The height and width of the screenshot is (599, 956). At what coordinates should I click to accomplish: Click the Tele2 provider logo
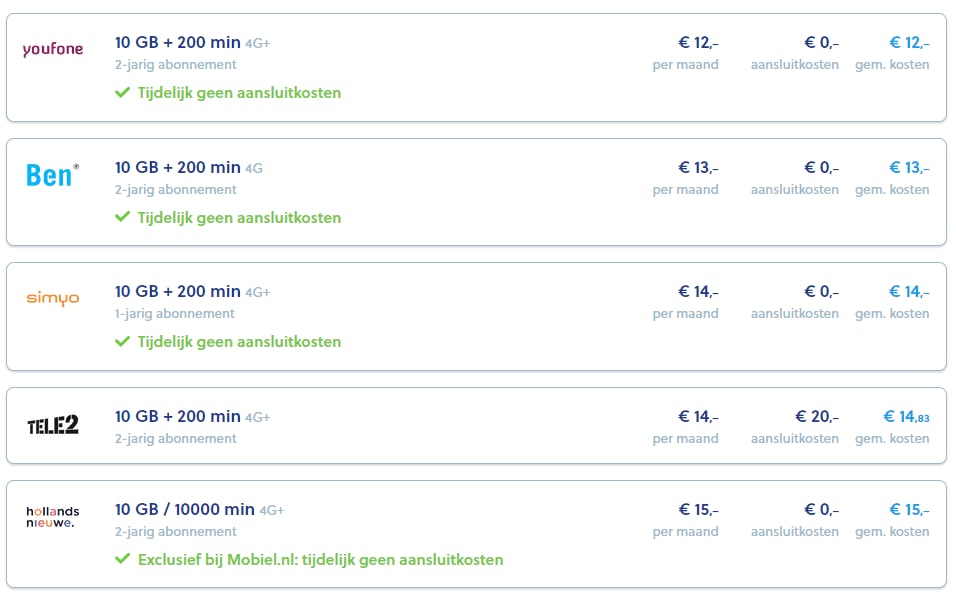tap(53, 425)
